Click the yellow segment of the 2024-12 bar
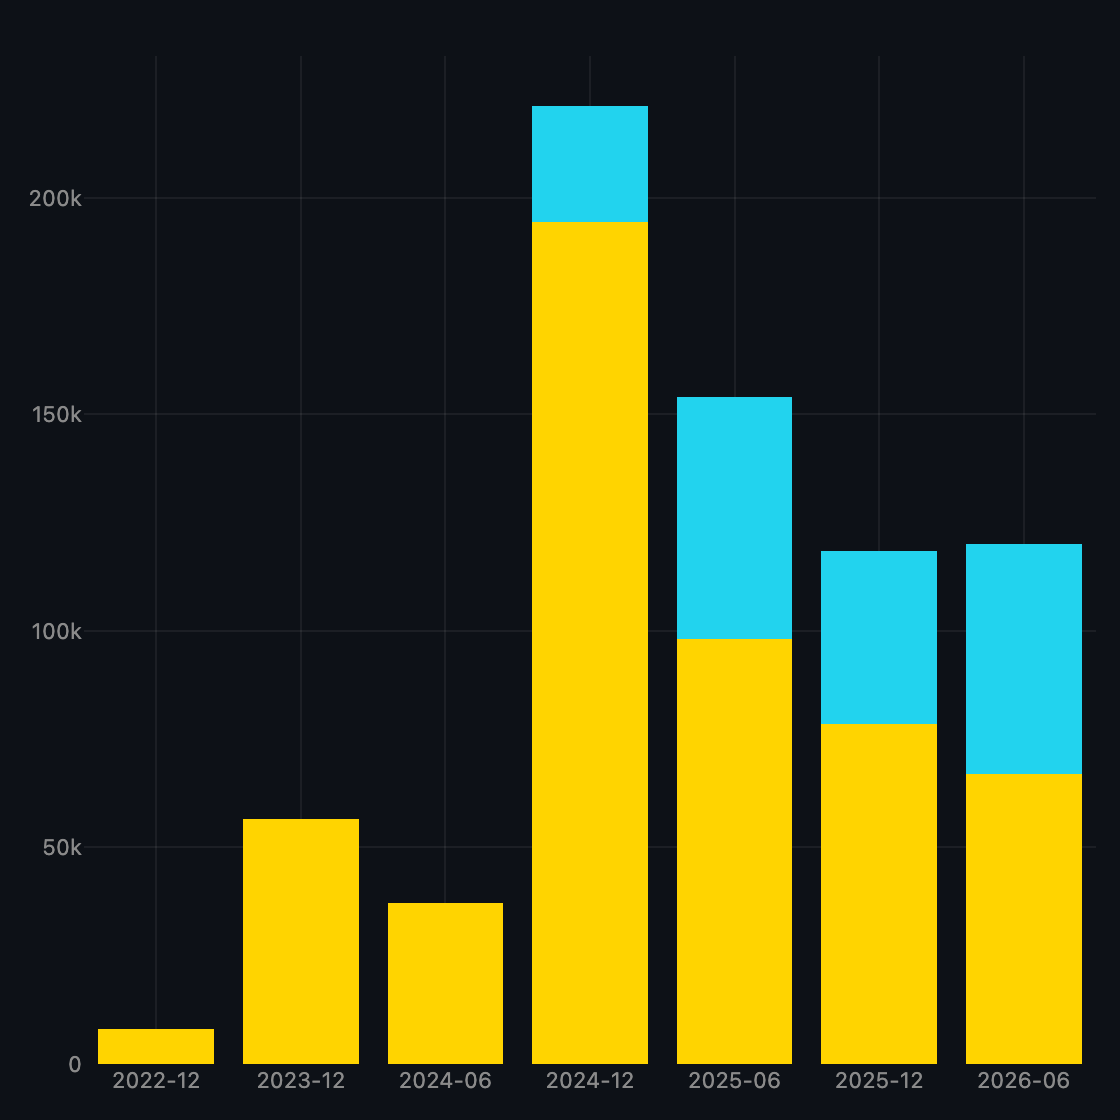This screenshot has width=1120, height=1120. click(x=590, y=643)
